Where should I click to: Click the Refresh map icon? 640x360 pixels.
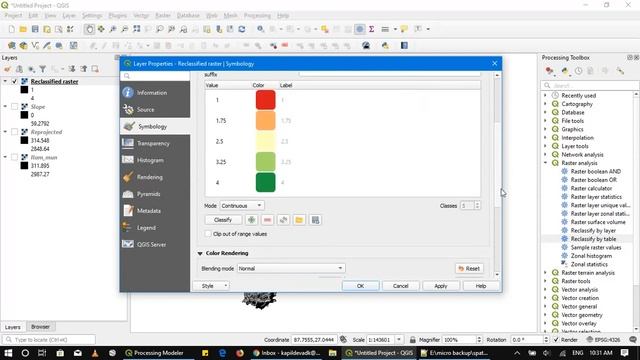(242, 29)
